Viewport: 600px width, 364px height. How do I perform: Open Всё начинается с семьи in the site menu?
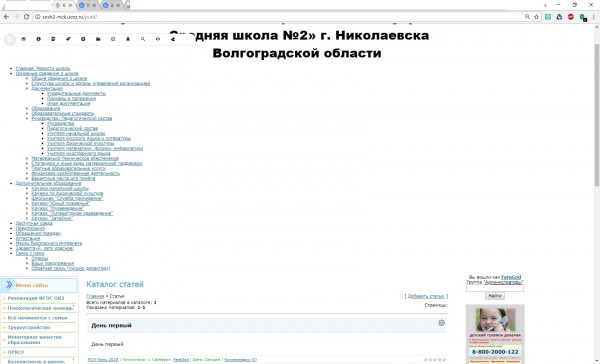(37, 318)
